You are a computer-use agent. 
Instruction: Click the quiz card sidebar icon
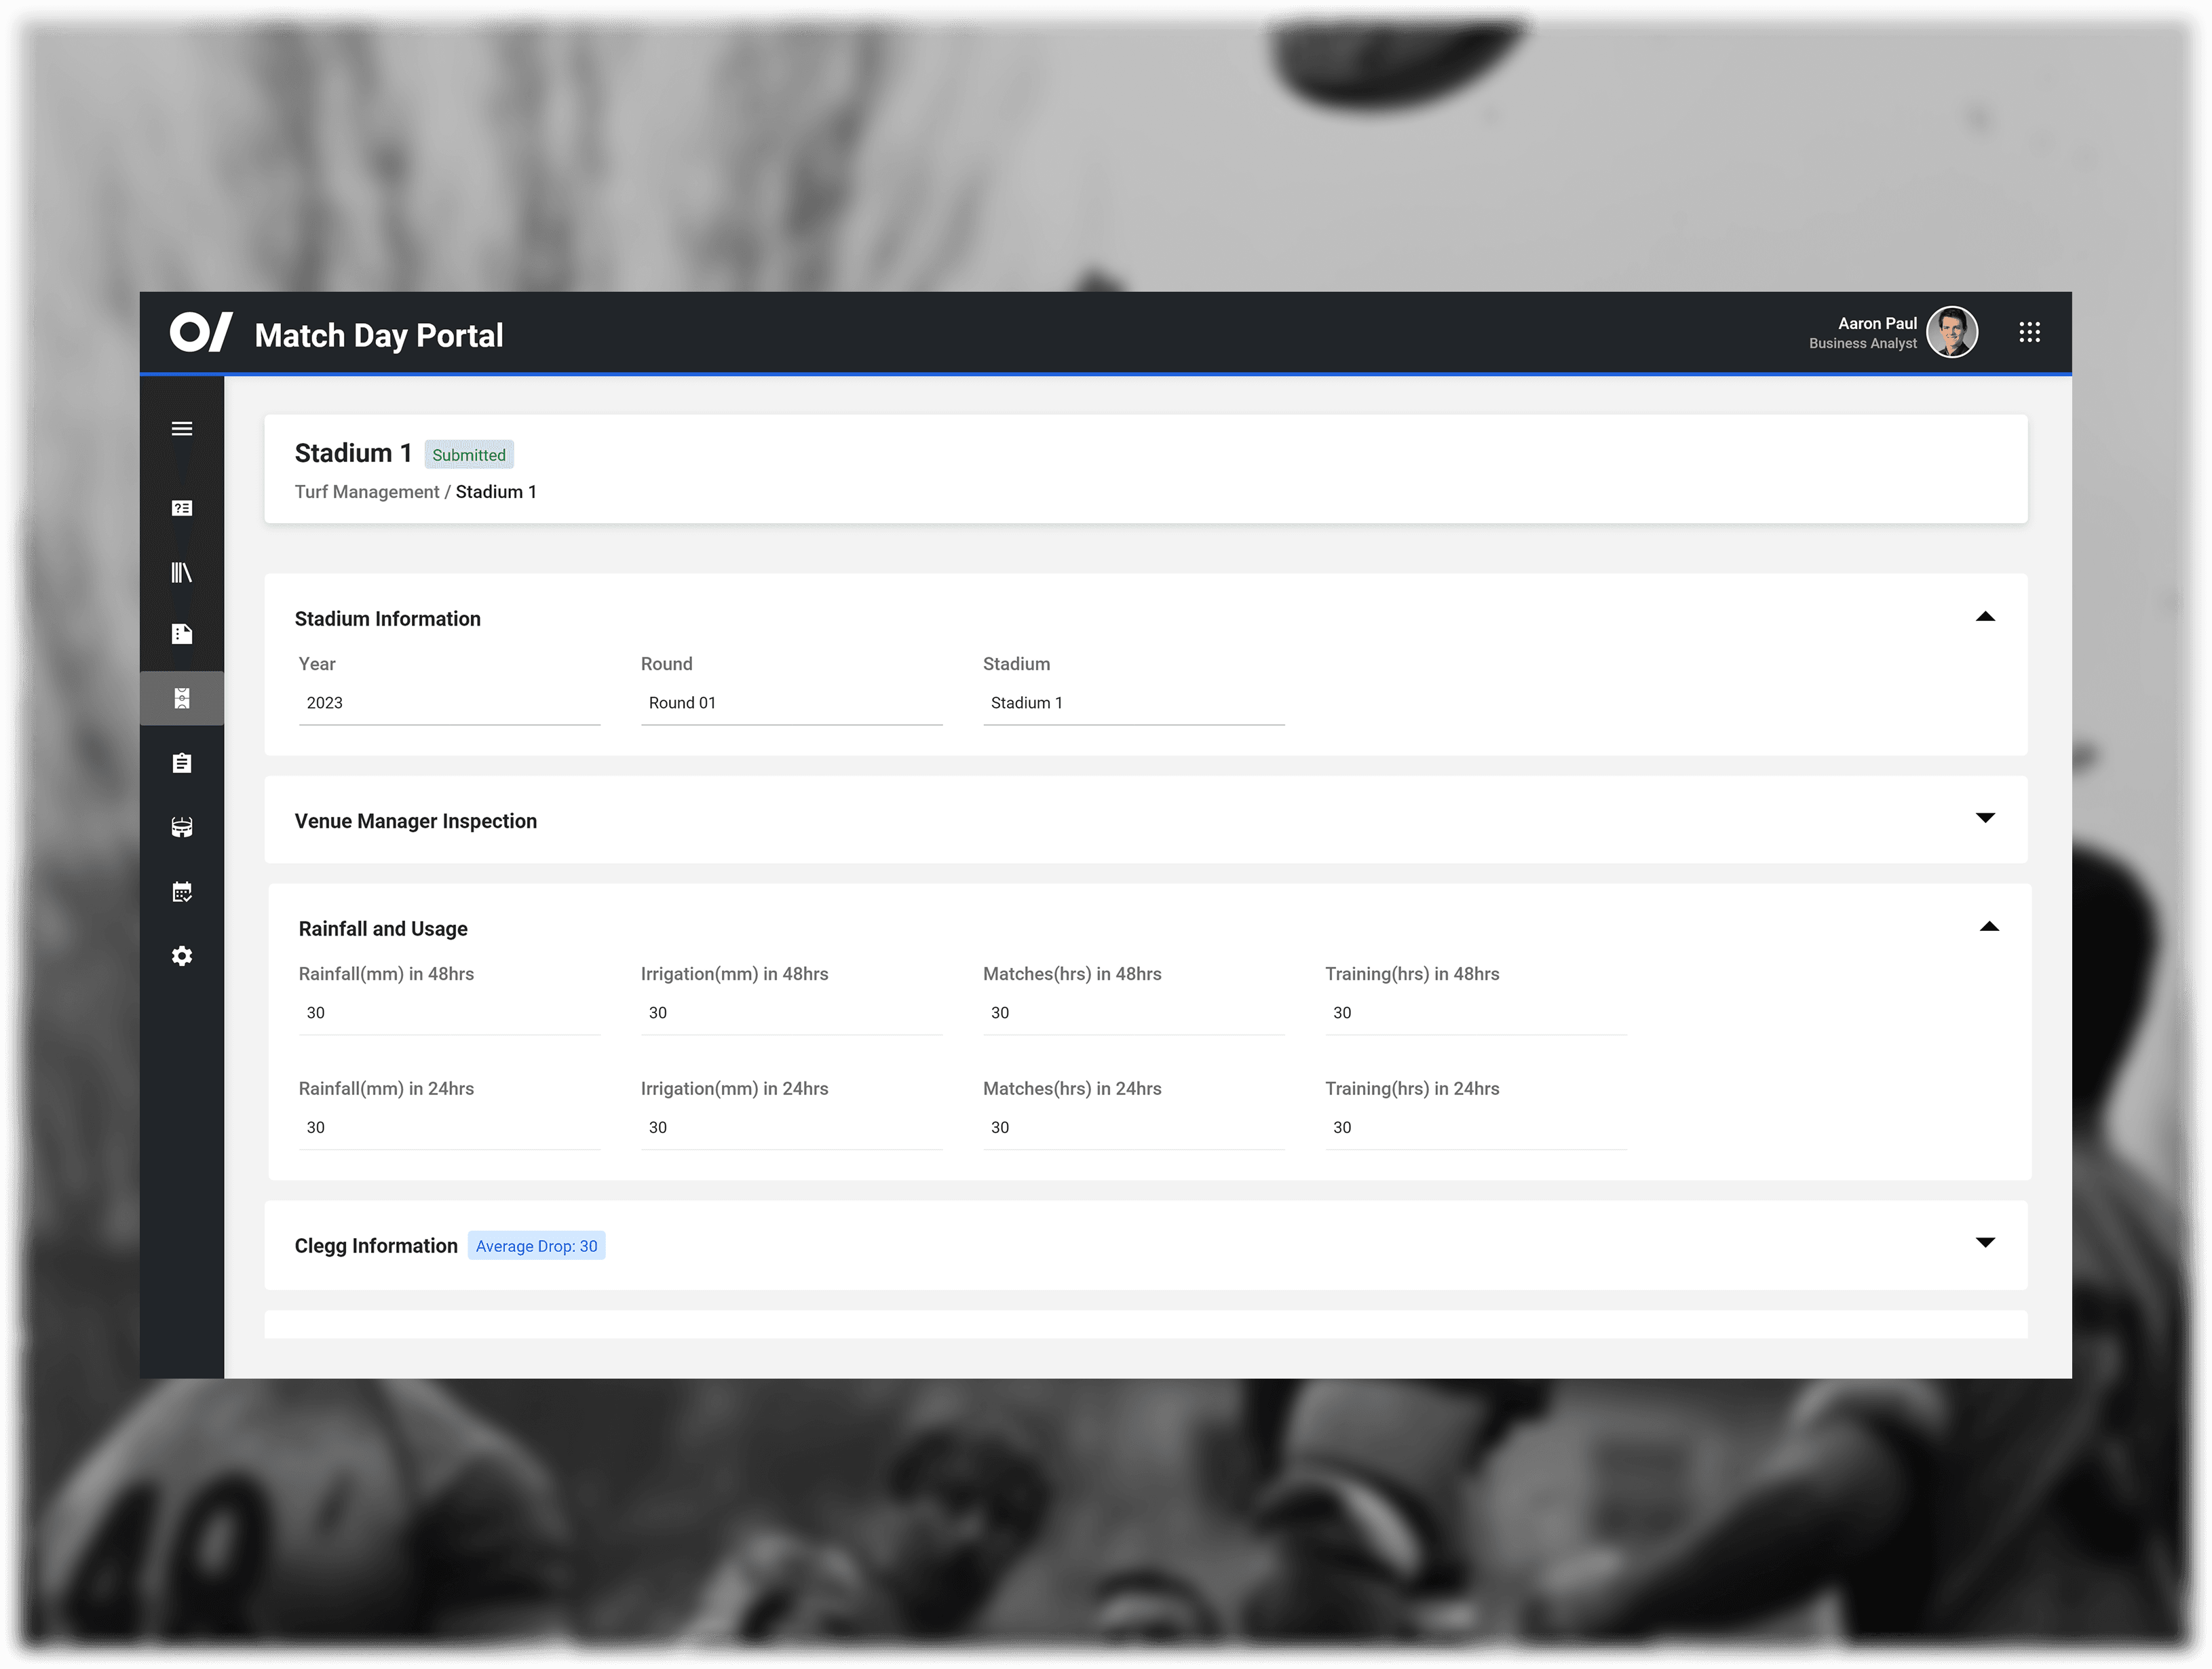(x=182, y=508)
